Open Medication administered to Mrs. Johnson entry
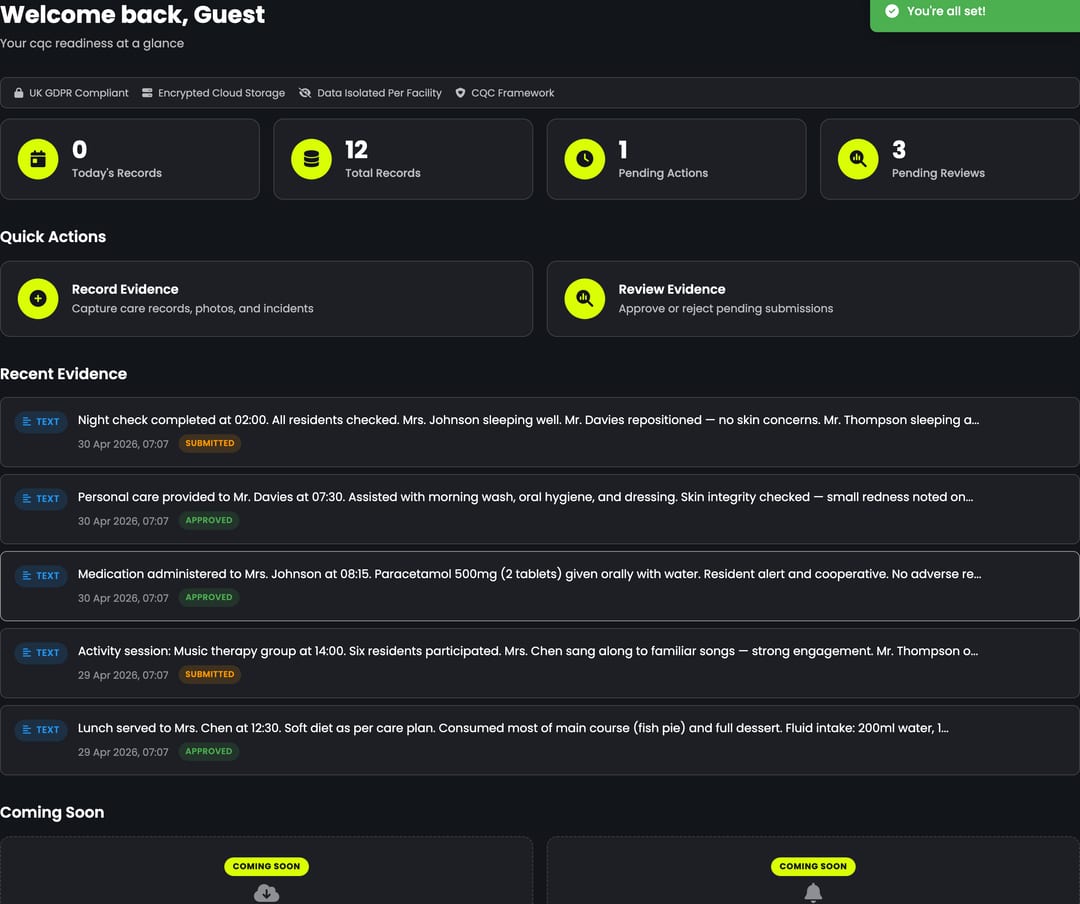The height and width of the screenshot is (904, 1080). [x=540, y=586]
